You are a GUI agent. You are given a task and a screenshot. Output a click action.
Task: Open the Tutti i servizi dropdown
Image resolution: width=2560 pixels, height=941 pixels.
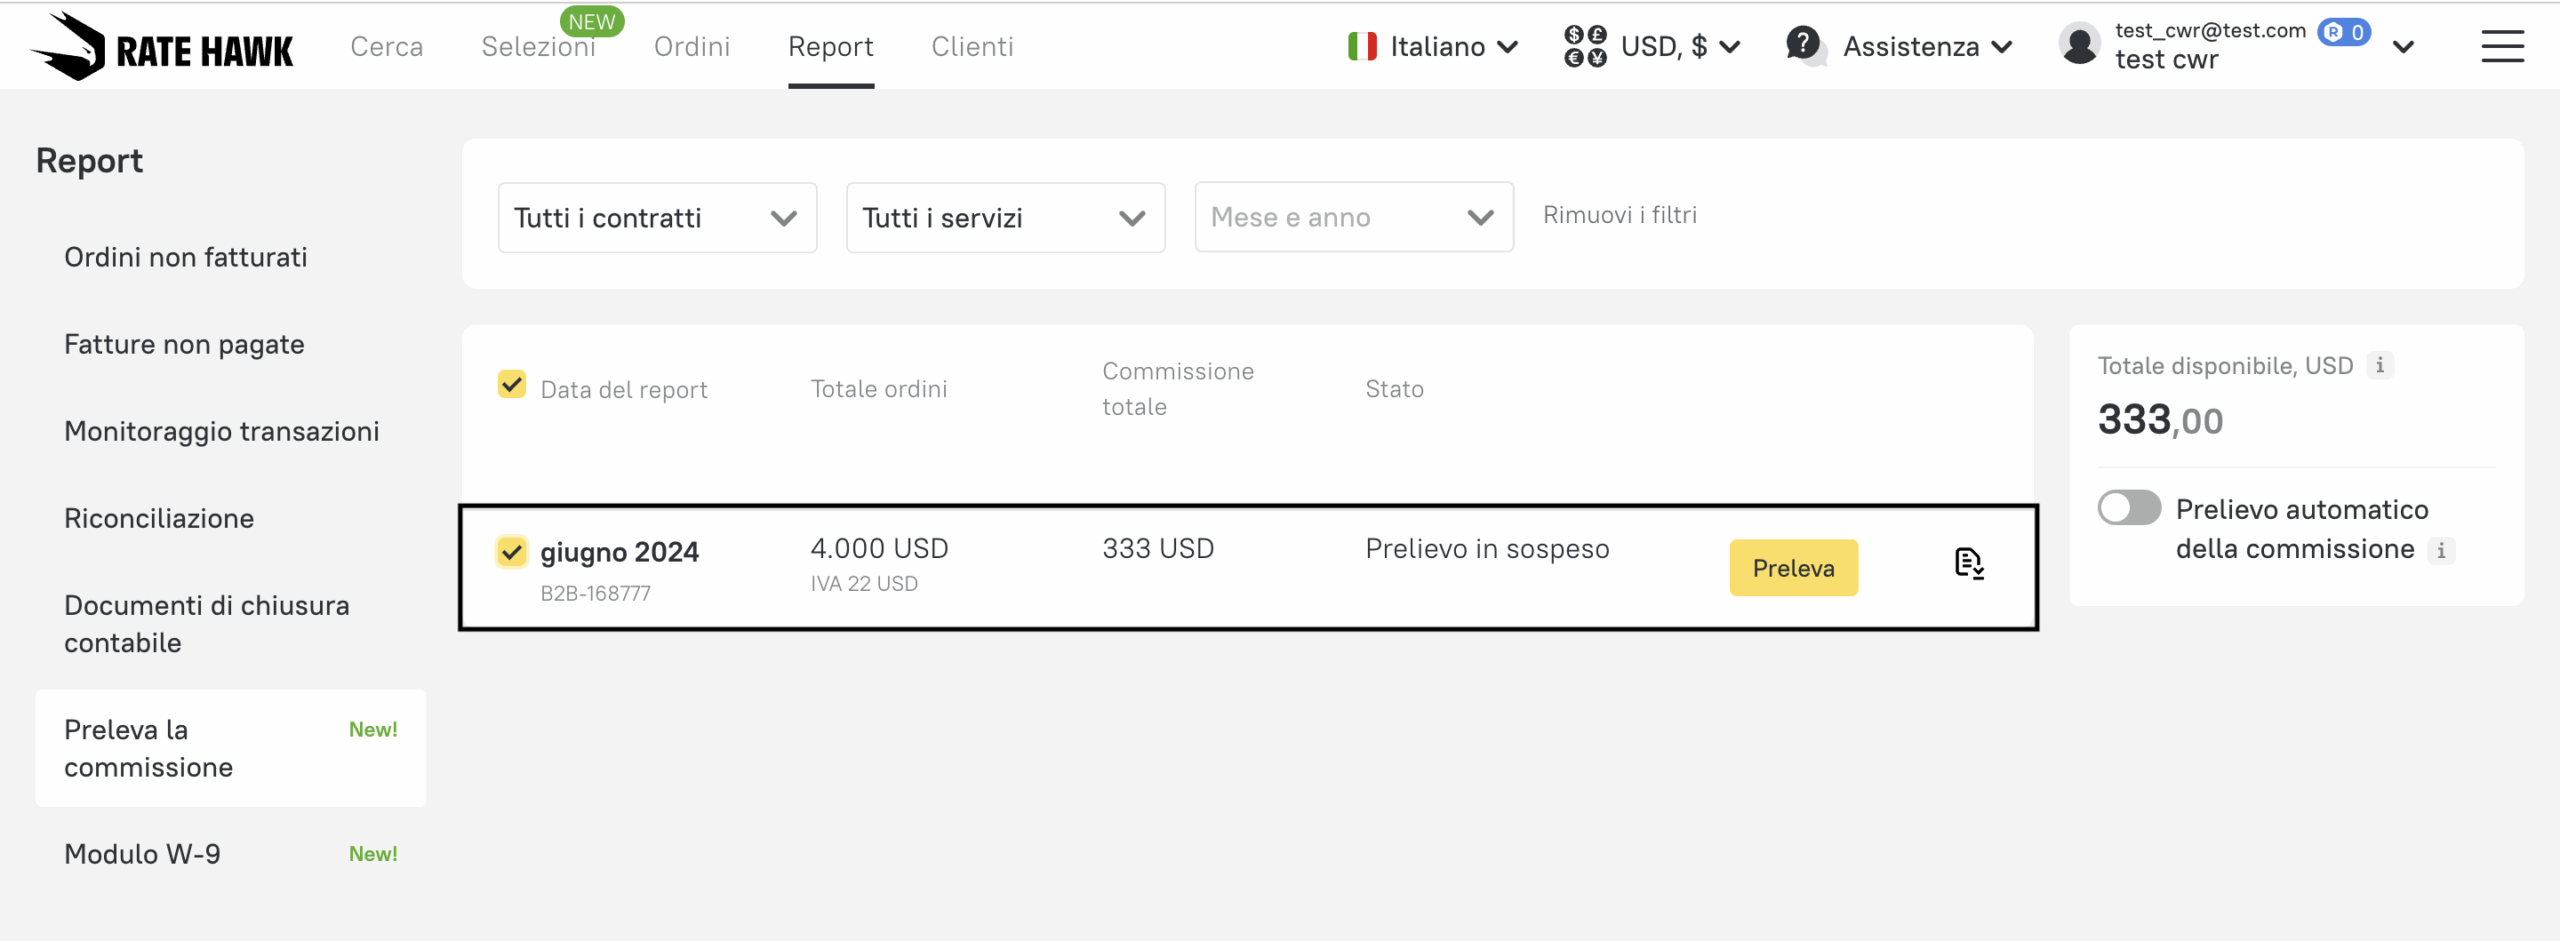pyautogui.click(x=1005, y=217)
